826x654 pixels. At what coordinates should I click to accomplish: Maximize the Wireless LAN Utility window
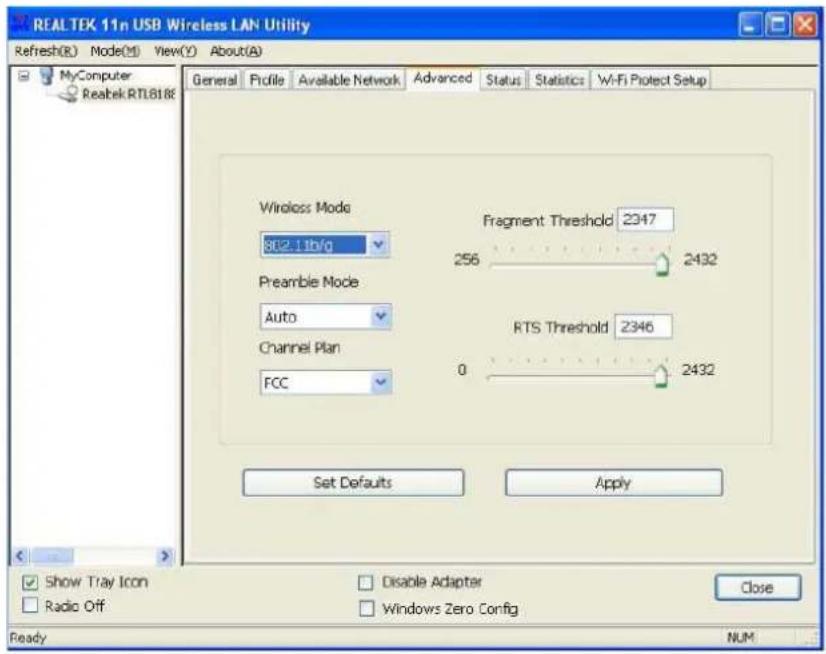(x=778, y=24)
